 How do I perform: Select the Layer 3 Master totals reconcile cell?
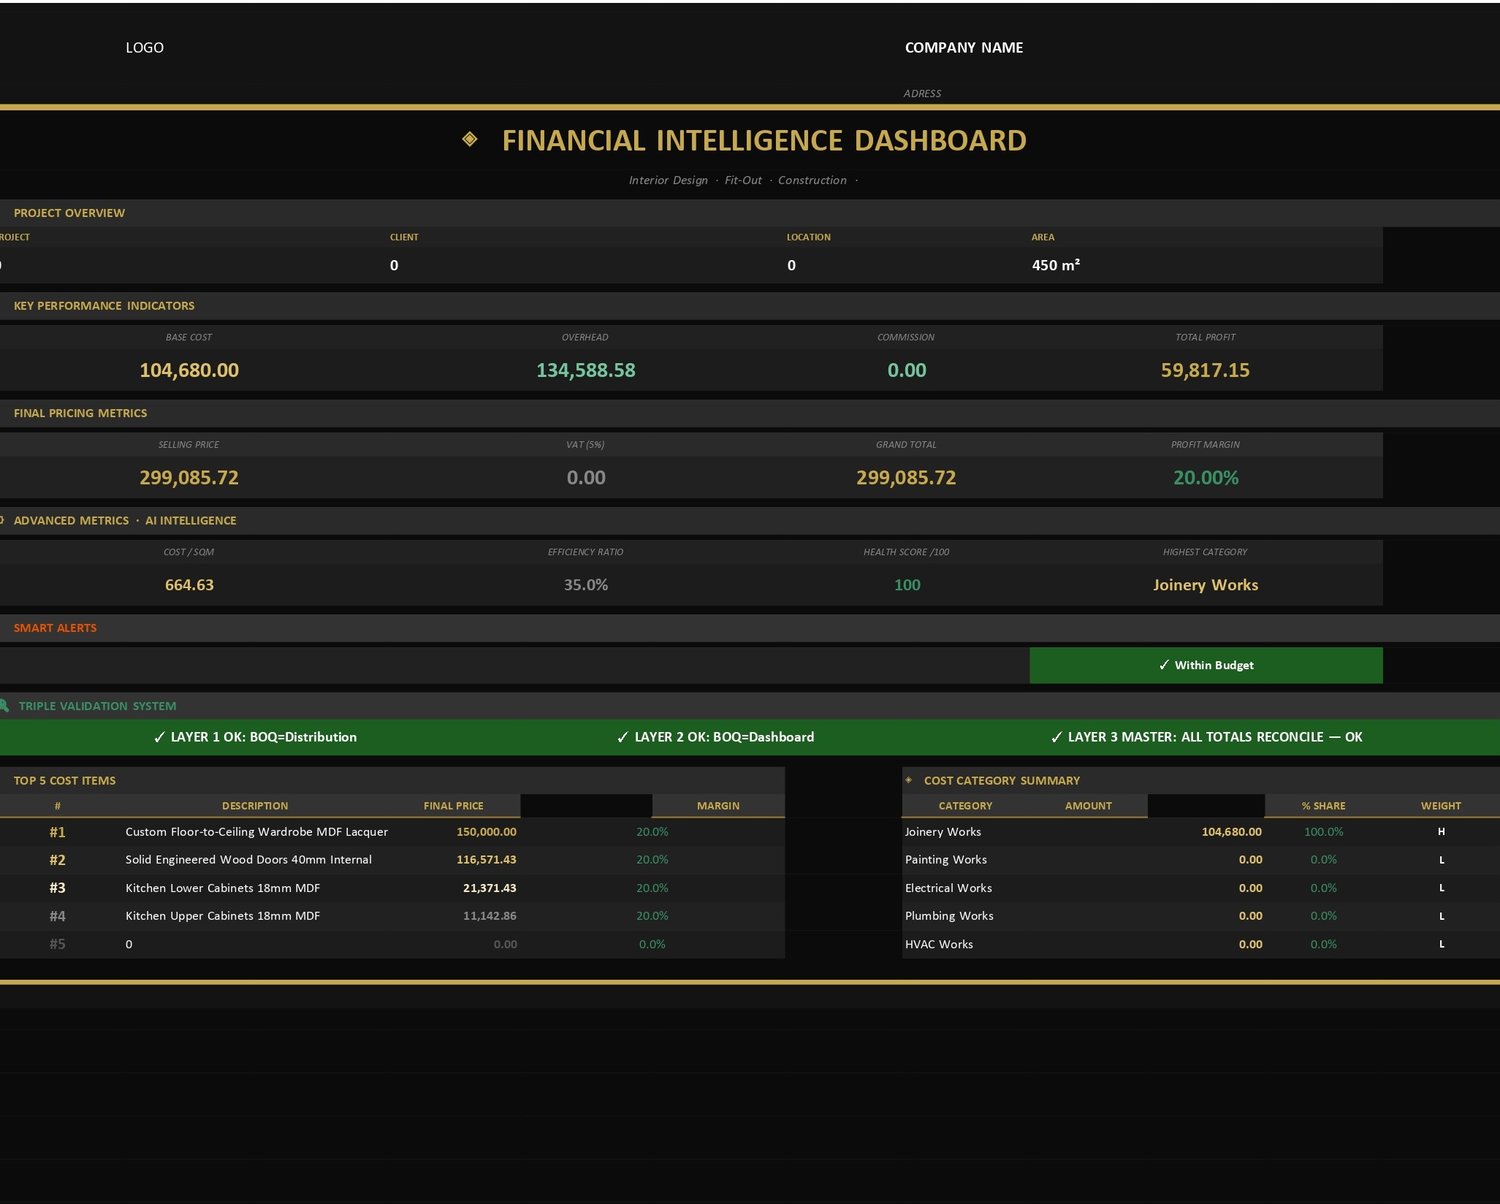click(x=1206, y=737)
